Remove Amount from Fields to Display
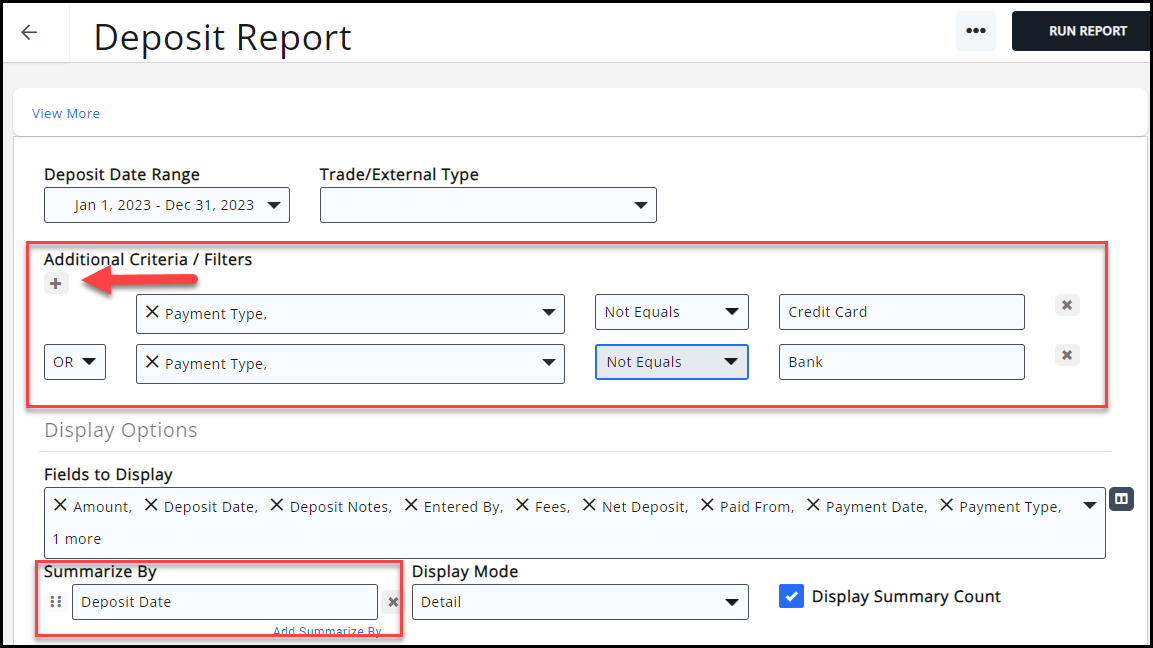Viewport: 1153px width, 648px height. tap(61, 506)
